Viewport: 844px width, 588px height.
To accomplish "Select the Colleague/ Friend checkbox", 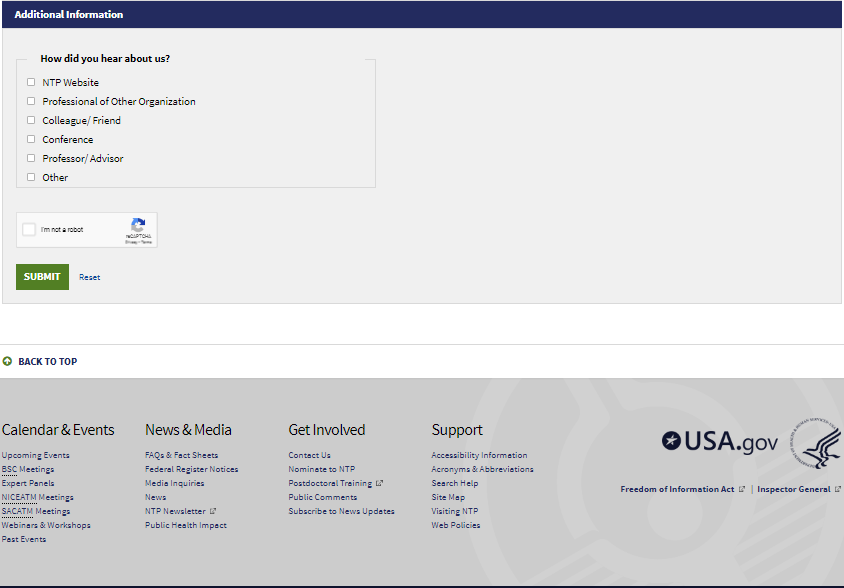I will click(x=31, y=120).
